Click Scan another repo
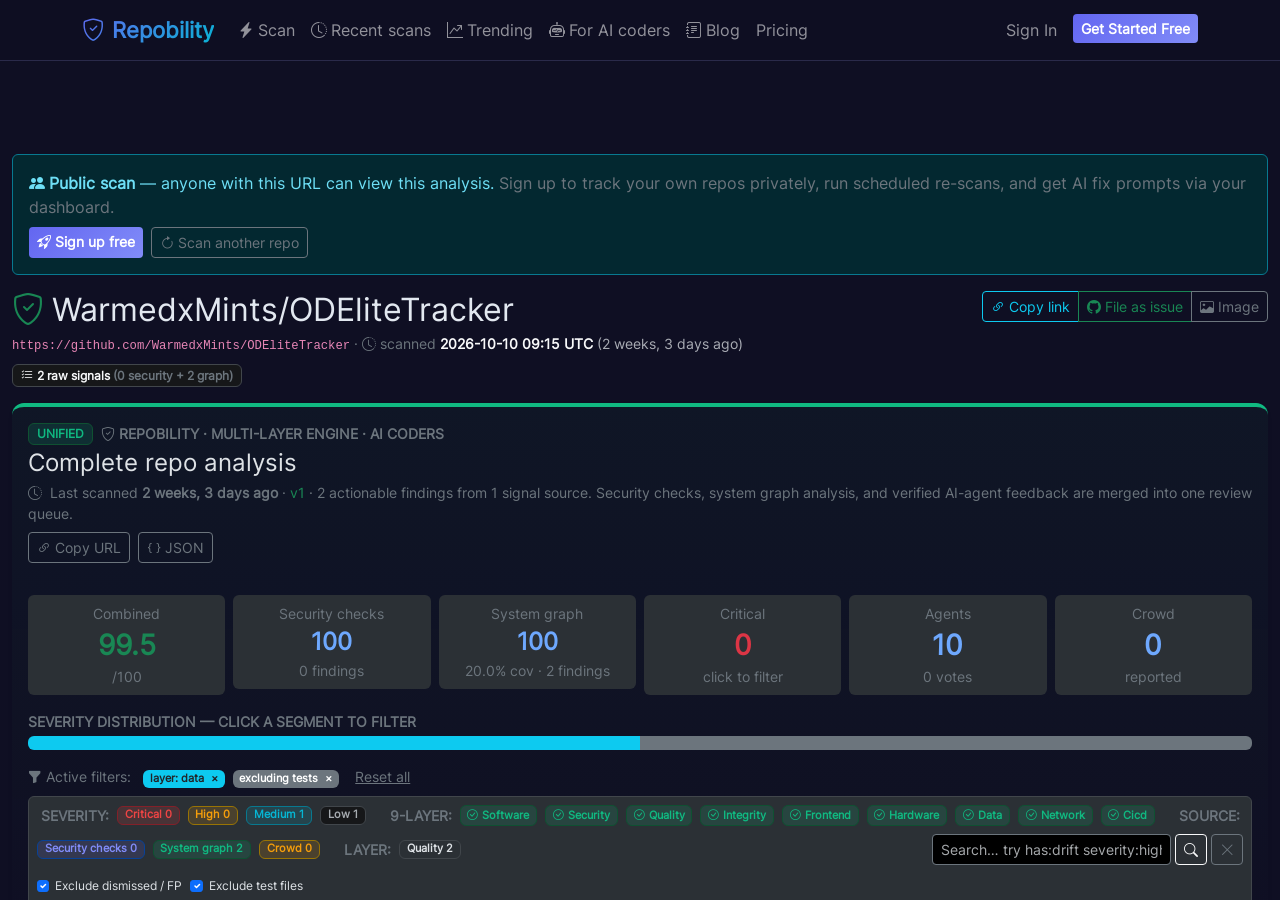This screenshot has height=900, width=1280. click(229, 243)
